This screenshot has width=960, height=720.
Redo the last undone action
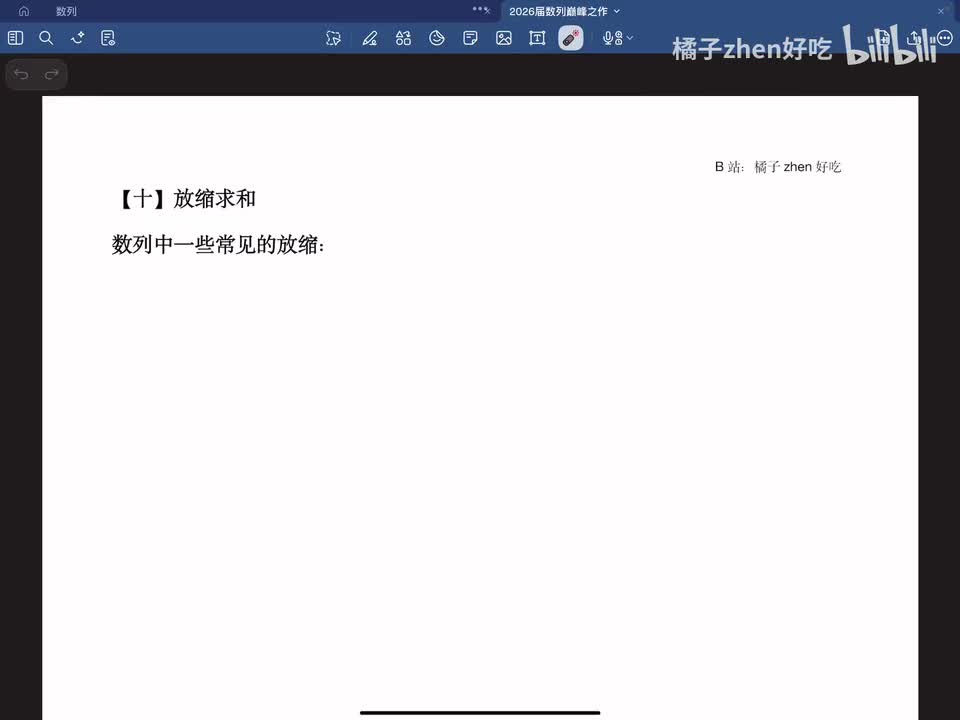(x=51, y=74)
